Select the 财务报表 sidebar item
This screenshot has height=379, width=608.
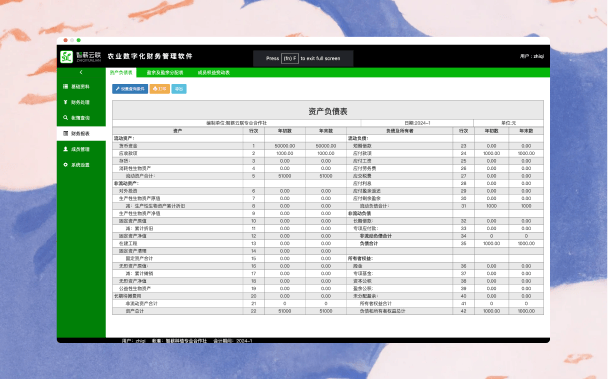[81, 133]
